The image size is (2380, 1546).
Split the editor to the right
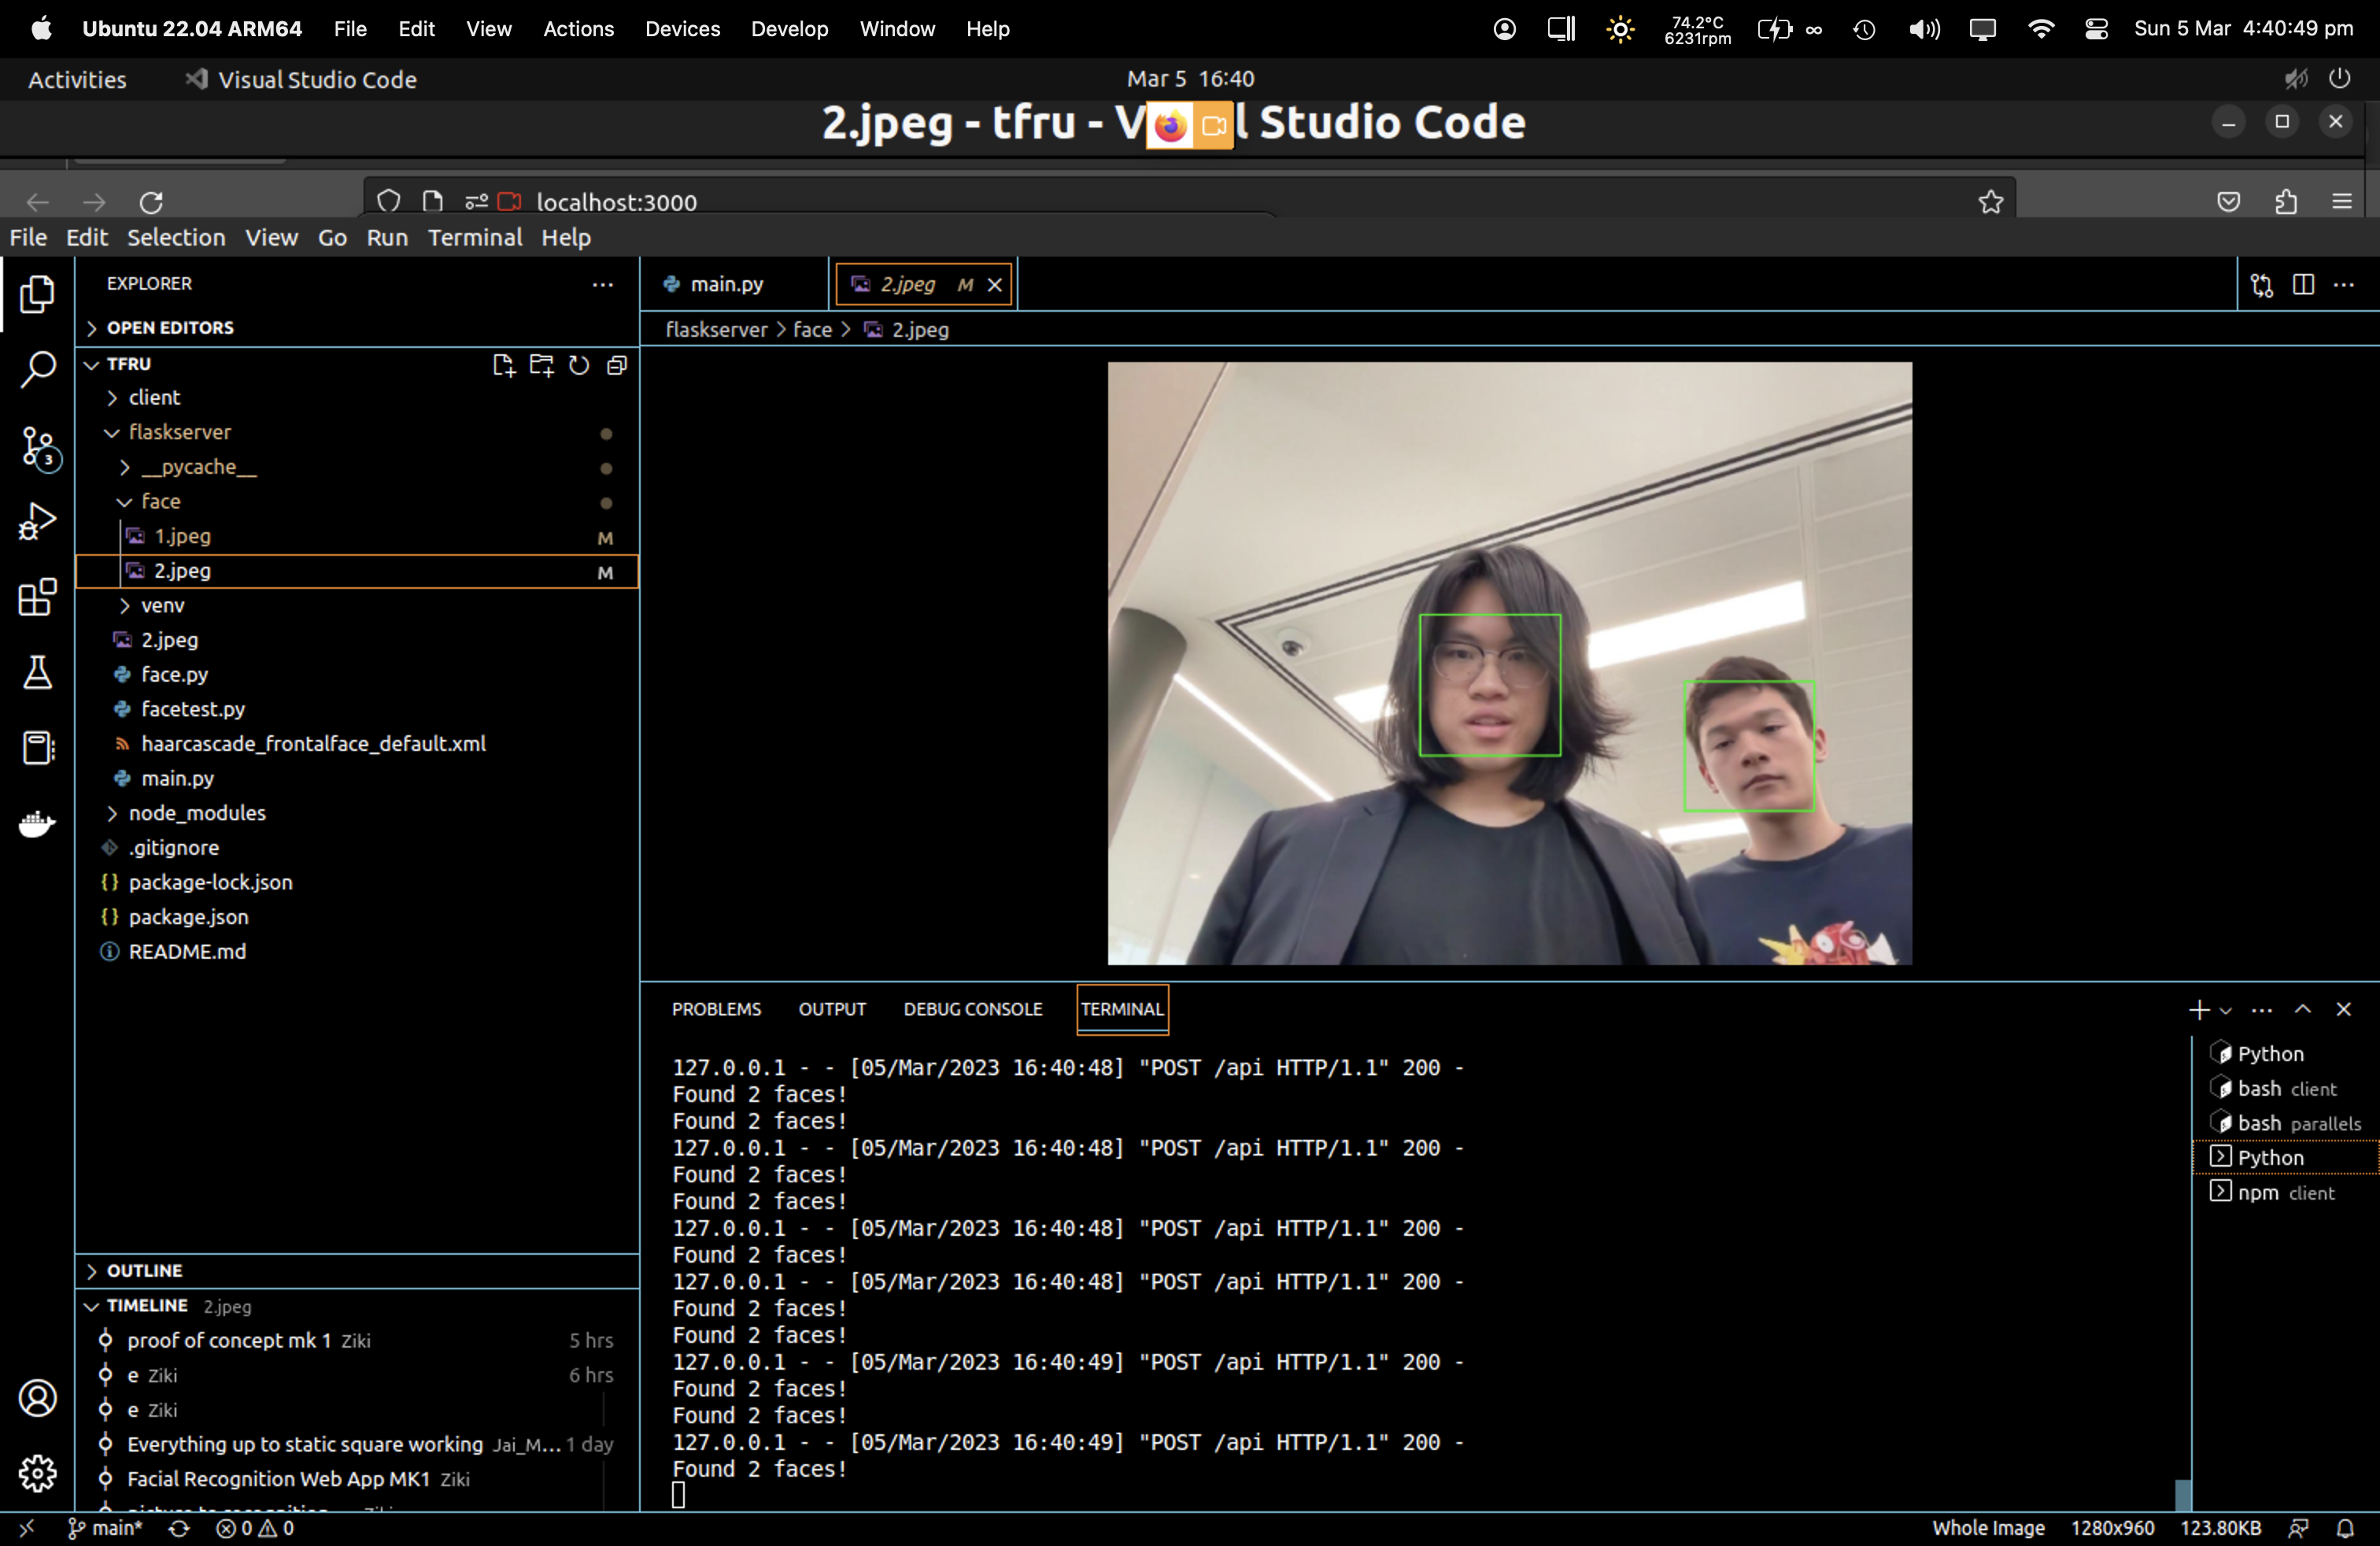point(2303,285)
